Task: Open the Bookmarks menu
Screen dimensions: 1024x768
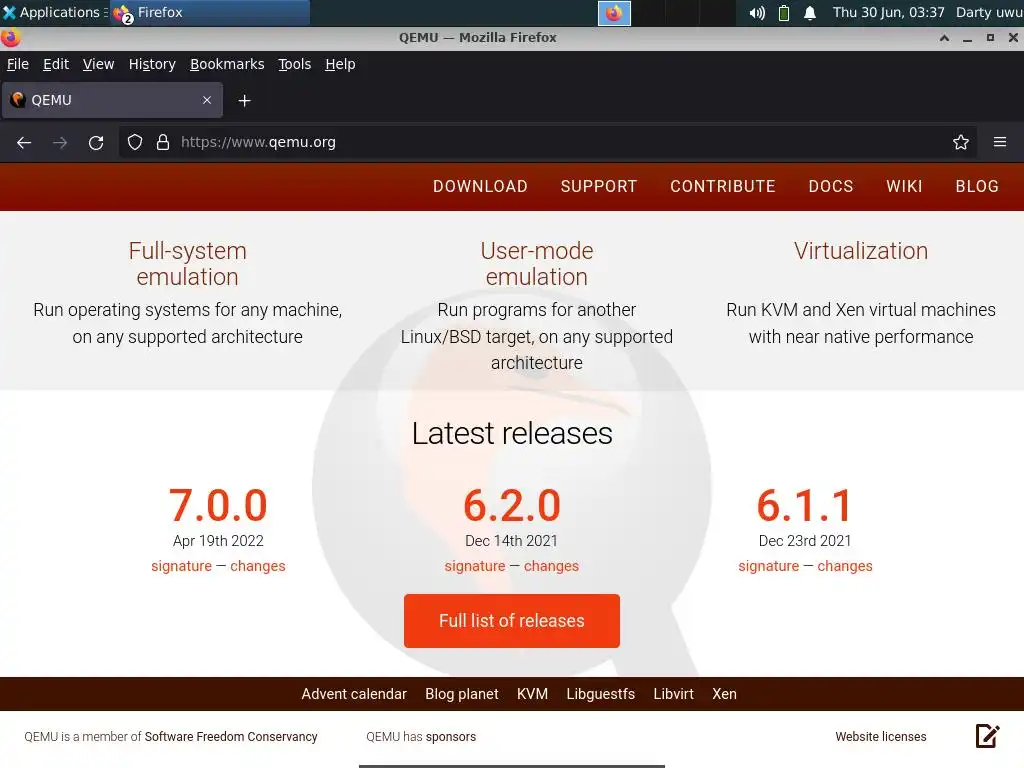Action: tap(227, 64)
